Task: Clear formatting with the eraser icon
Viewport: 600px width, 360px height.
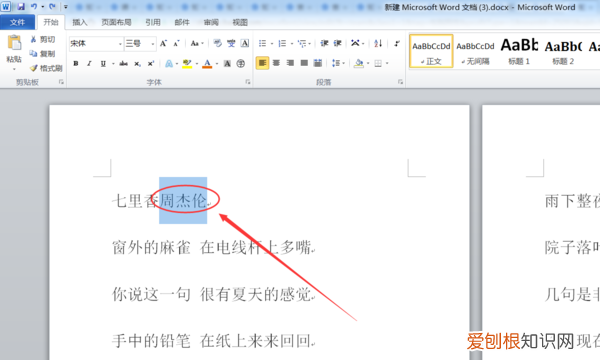Action: click(x=217, y=43)
